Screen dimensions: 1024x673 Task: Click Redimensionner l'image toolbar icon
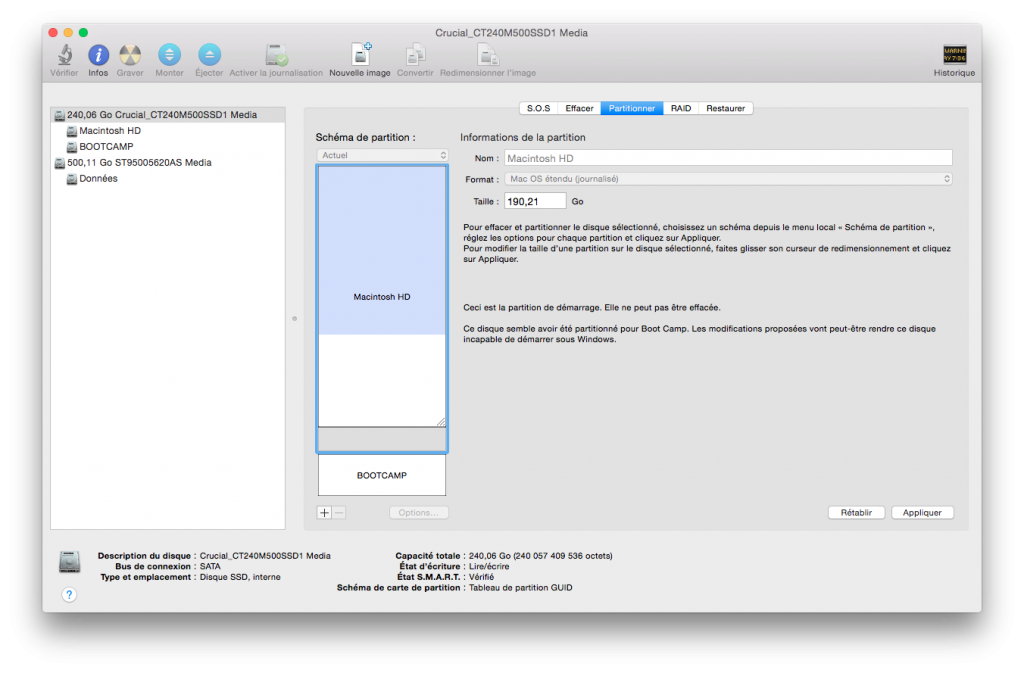coord(488,55)
